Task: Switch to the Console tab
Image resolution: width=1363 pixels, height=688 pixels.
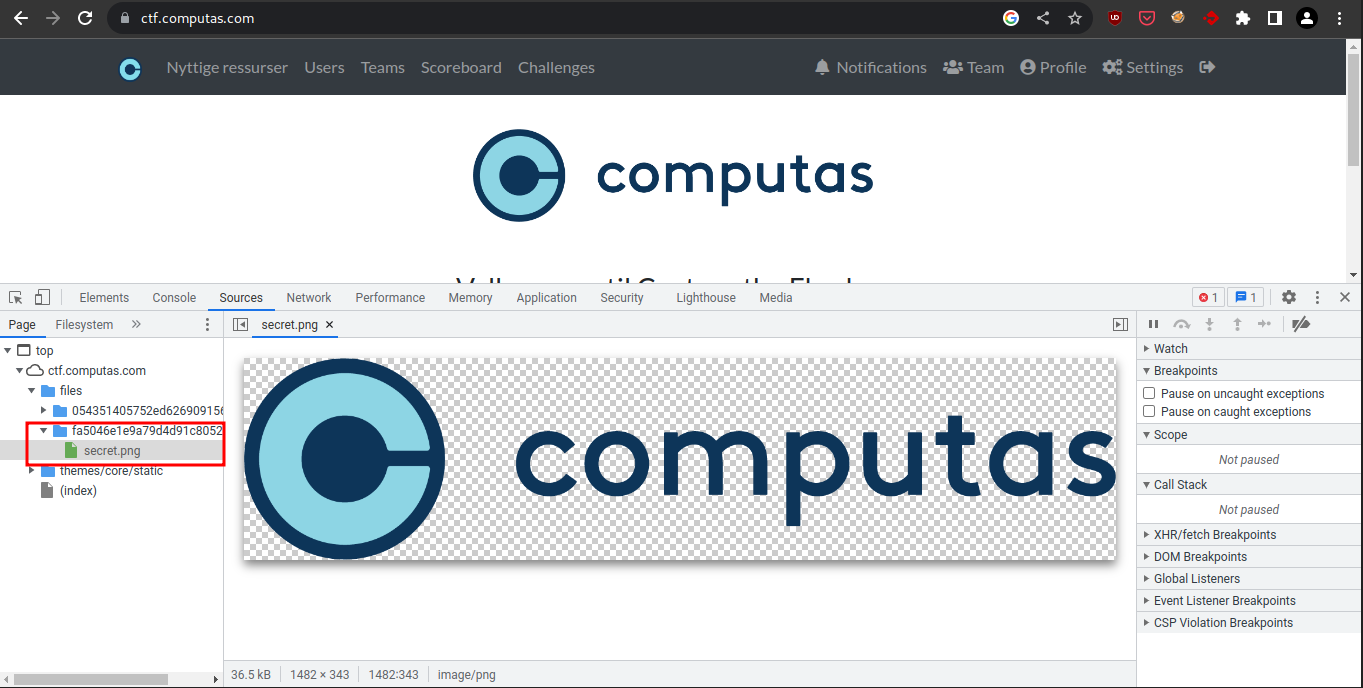Action: (x=174, y=298)
